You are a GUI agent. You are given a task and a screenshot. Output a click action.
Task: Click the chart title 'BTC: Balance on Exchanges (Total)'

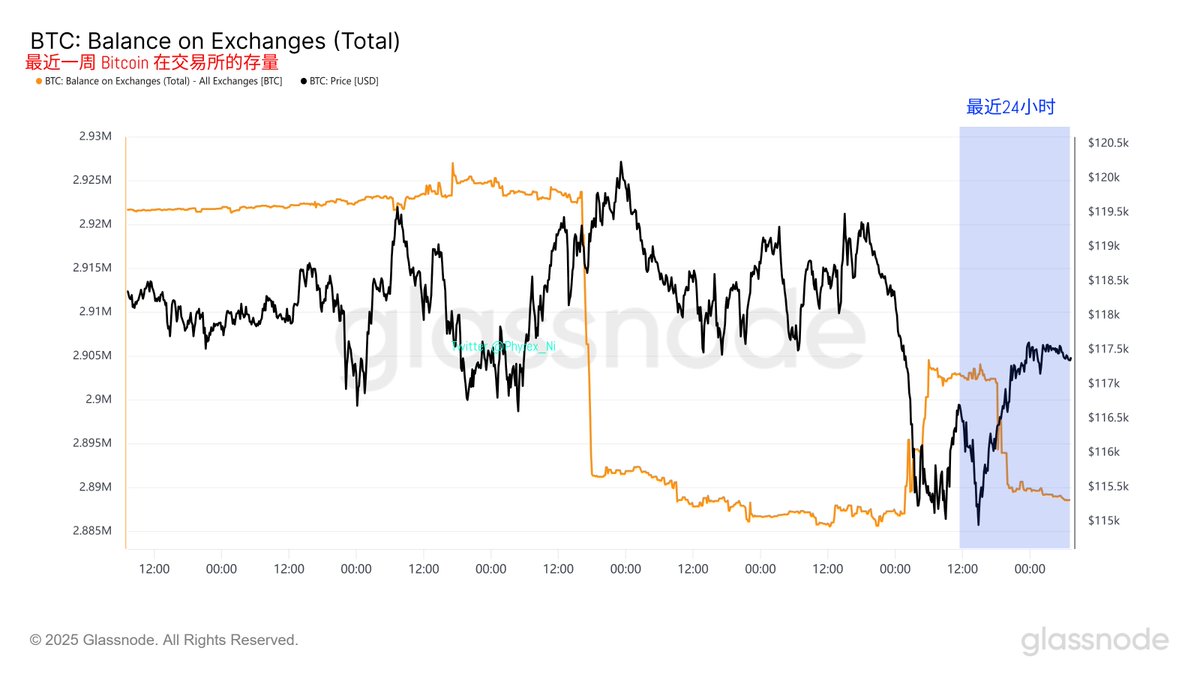215,41
